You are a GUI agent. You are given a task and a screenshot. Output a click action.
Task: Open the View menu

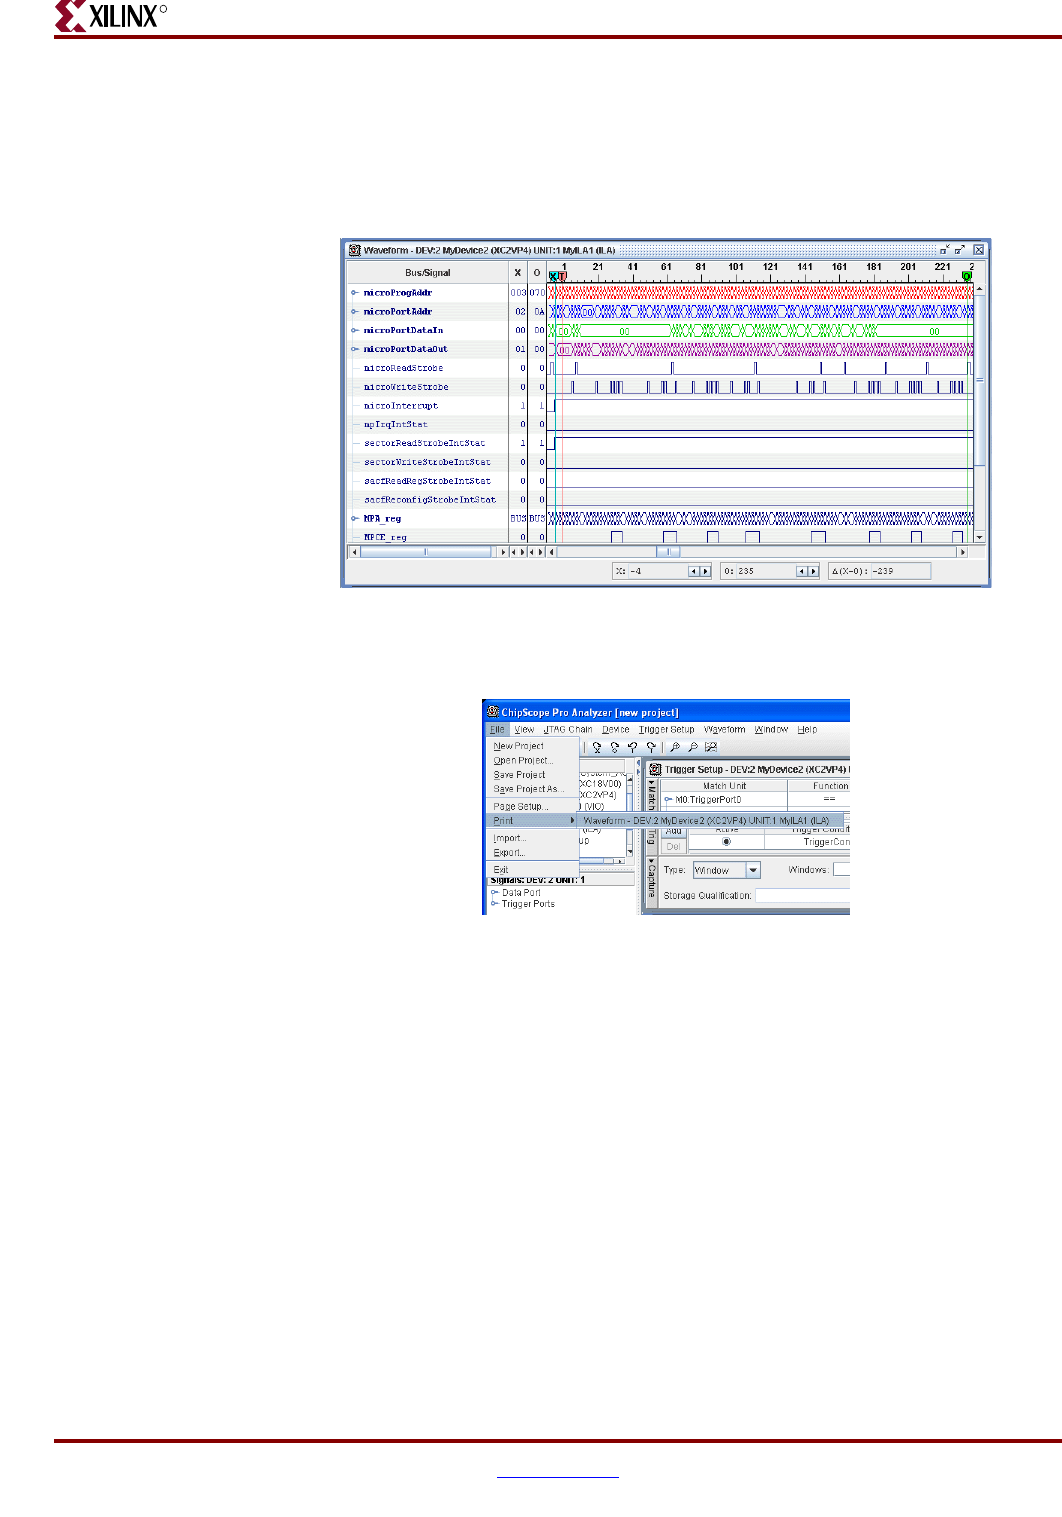(524, 729)
